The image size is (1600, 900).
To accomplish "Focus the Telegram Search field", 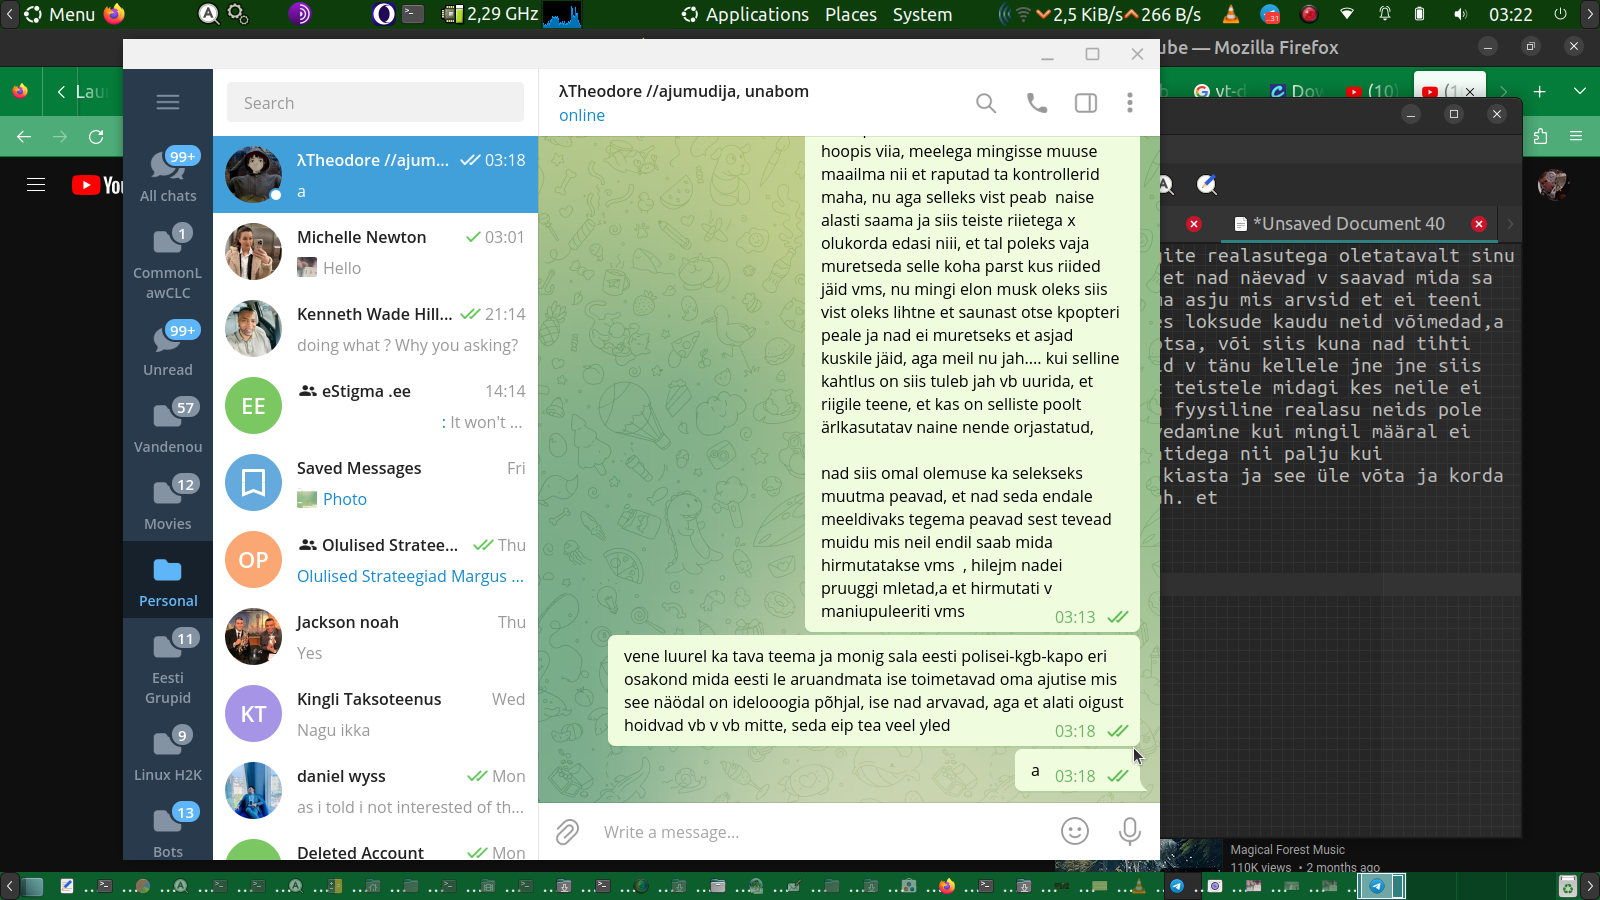I will point(375,103).
